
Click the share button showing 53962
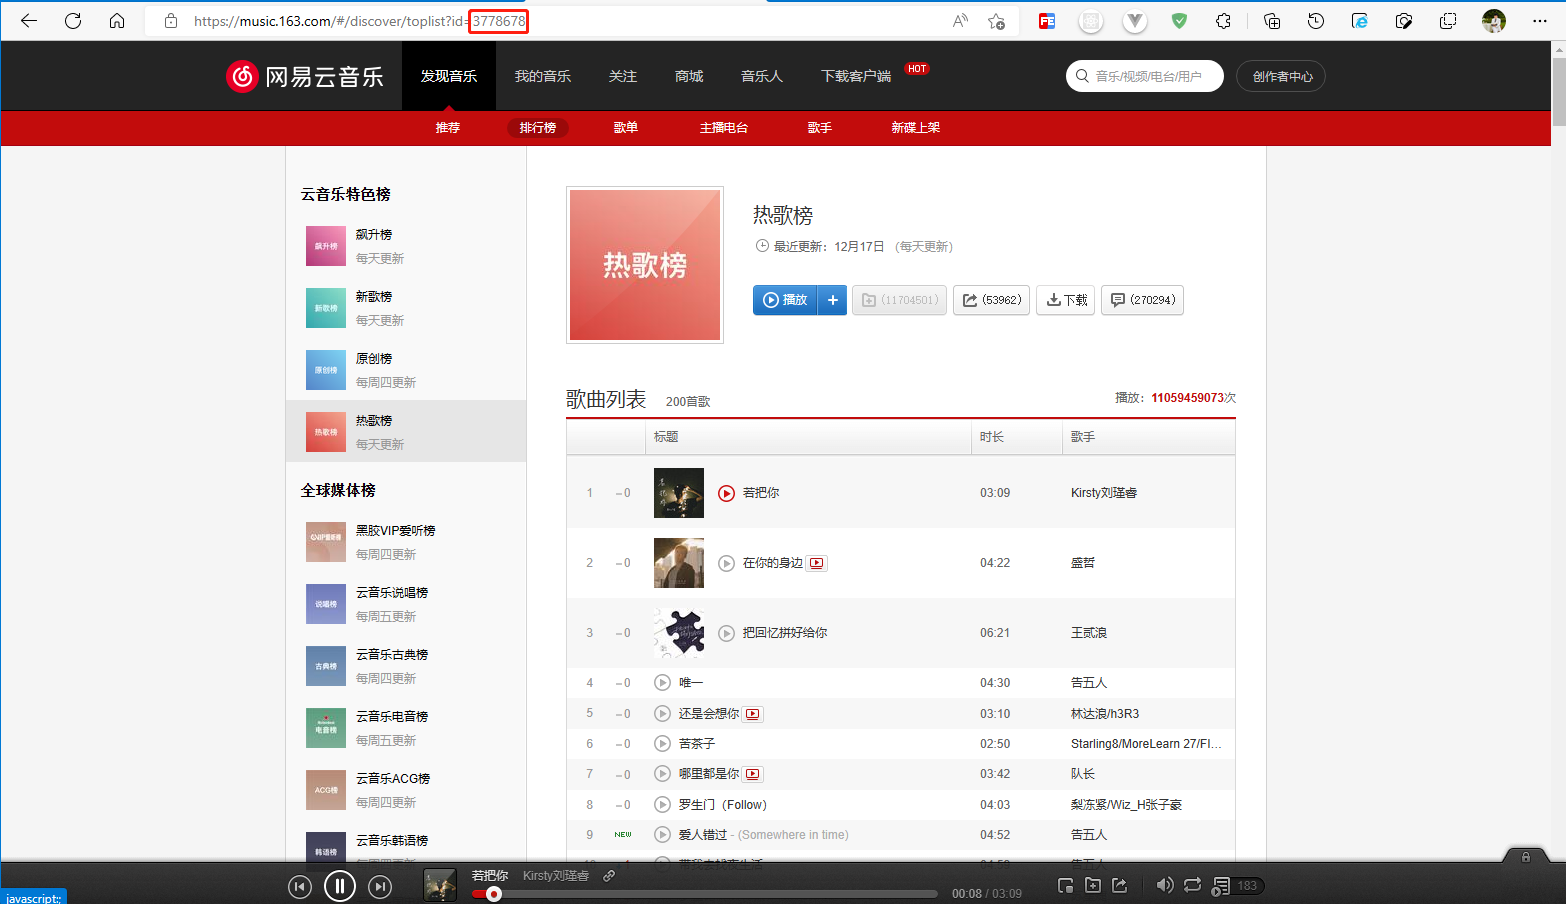991,300
